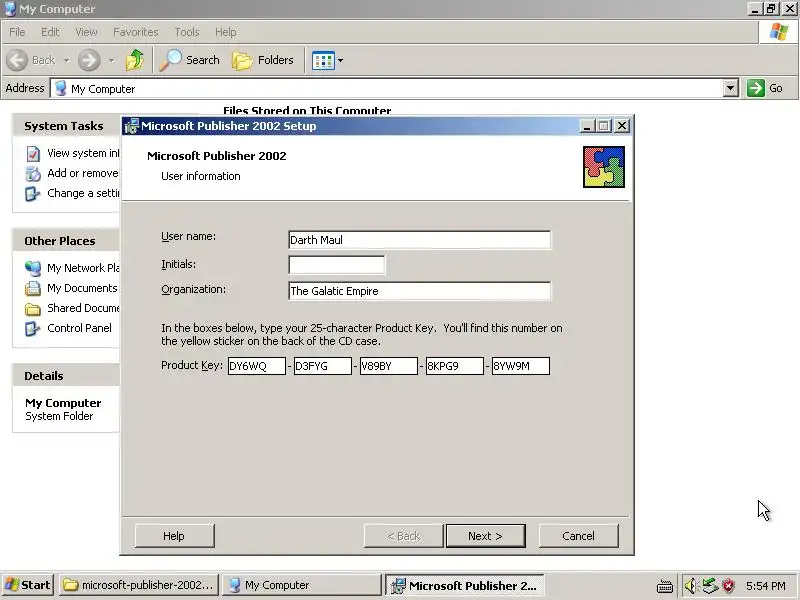Click the Address bar text field

click(393, 88)
